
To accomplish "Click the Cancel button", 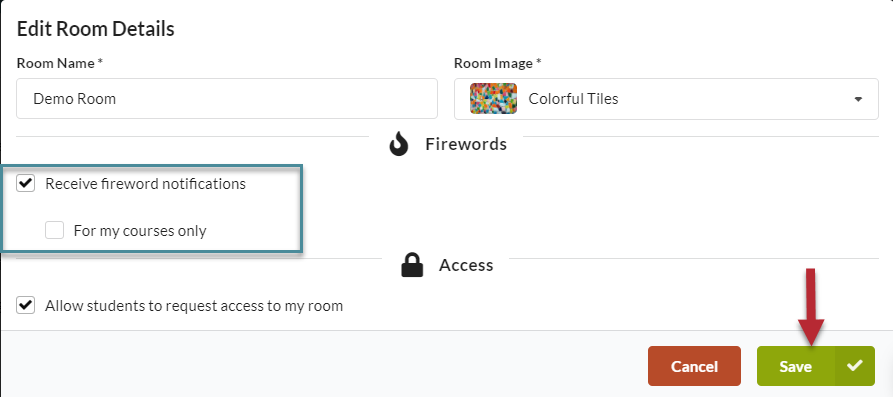I will click(694, 366).
